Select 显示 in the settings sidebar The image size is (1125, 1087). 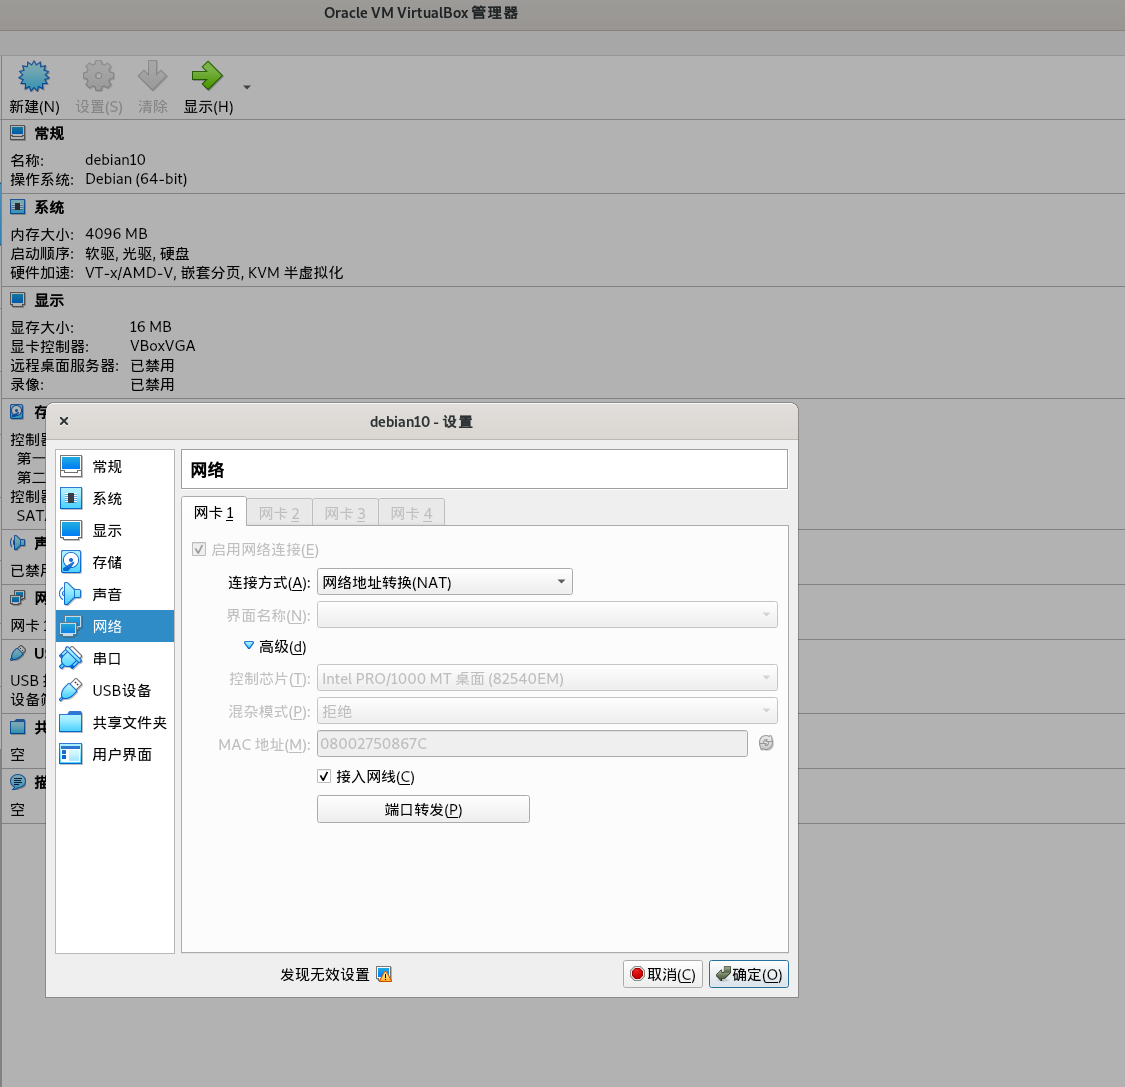point(115,530)
